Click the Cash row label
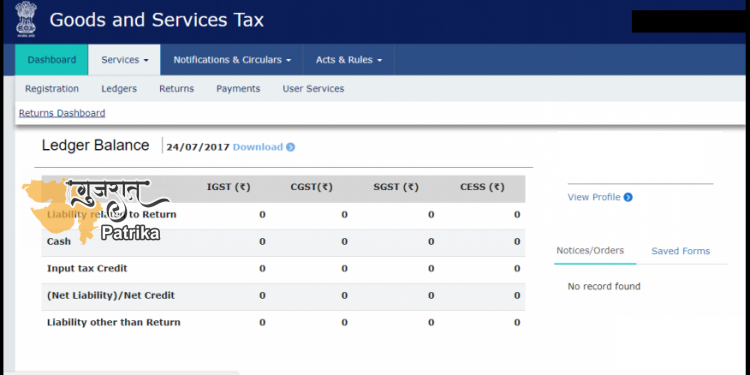750x375 pixels. [x=59, y=242]
